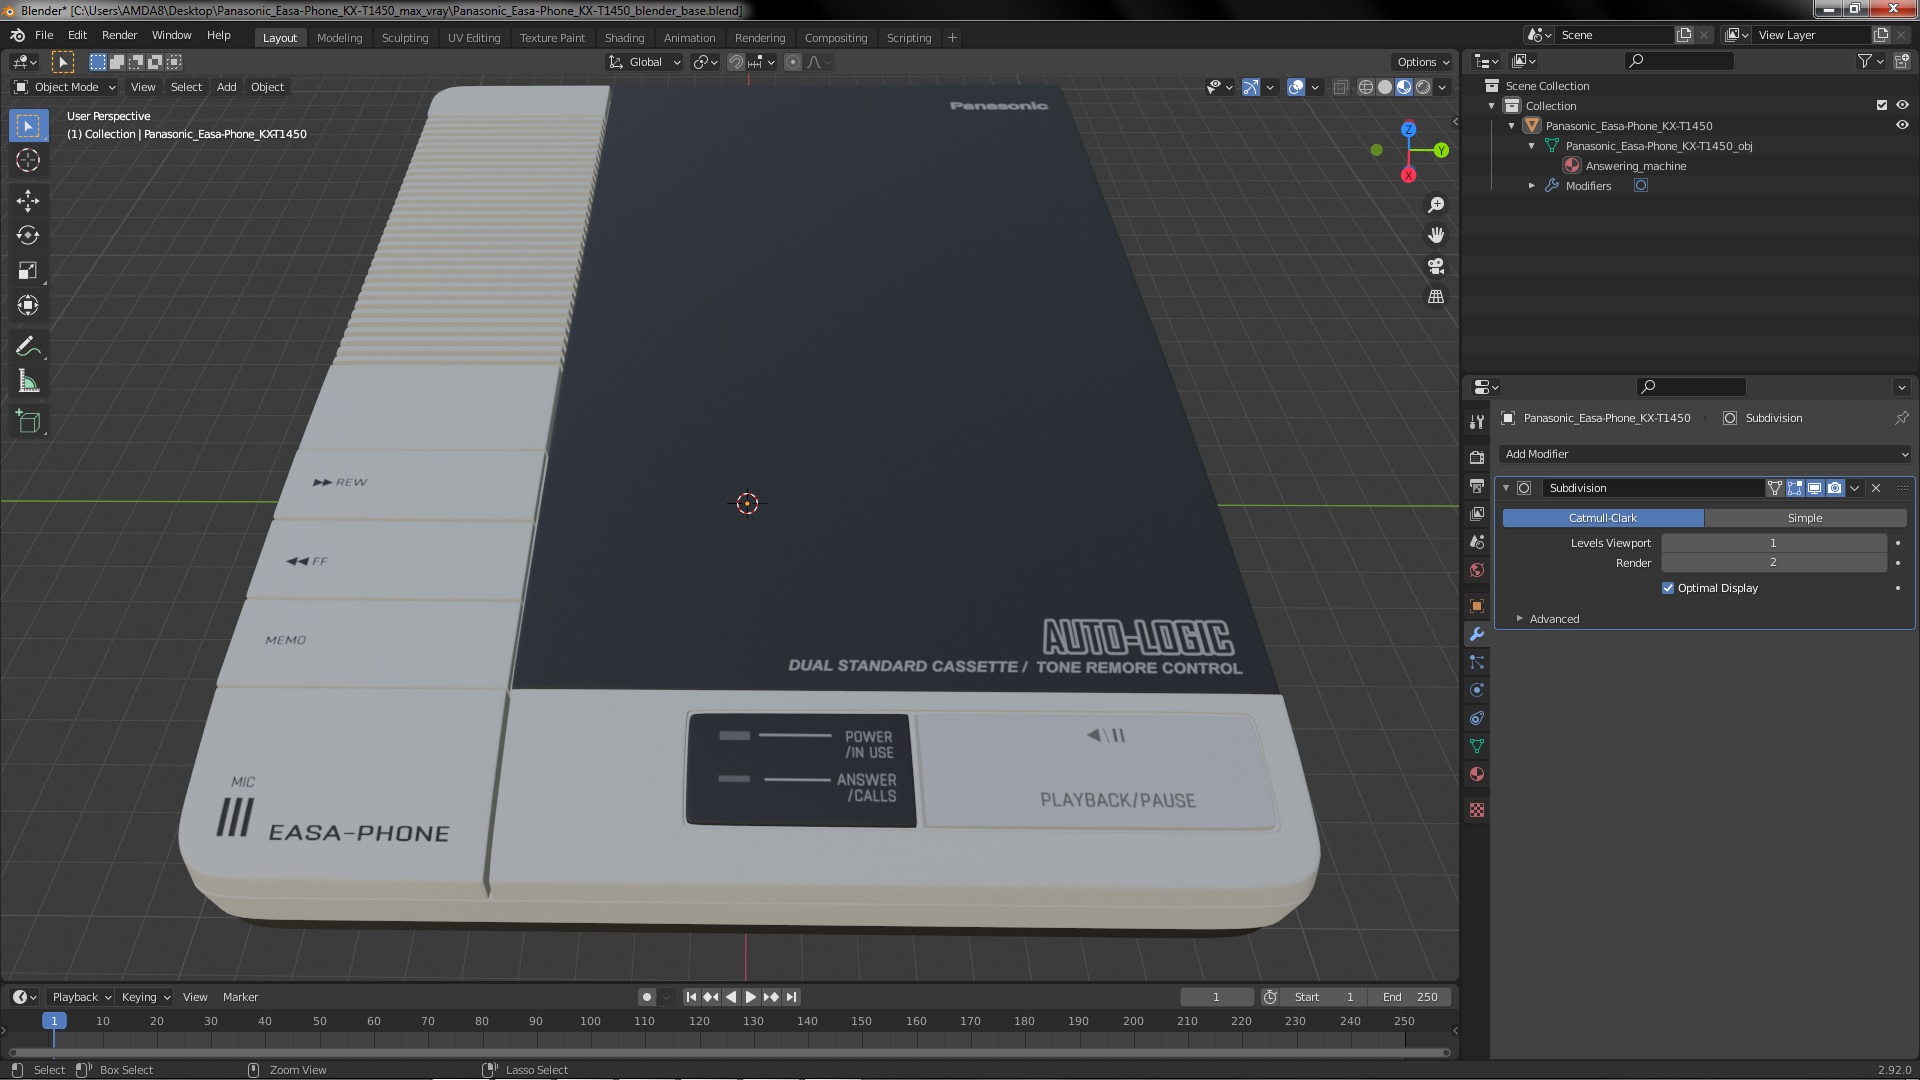Open the Tool settings properties tab

pos(1477,422)
